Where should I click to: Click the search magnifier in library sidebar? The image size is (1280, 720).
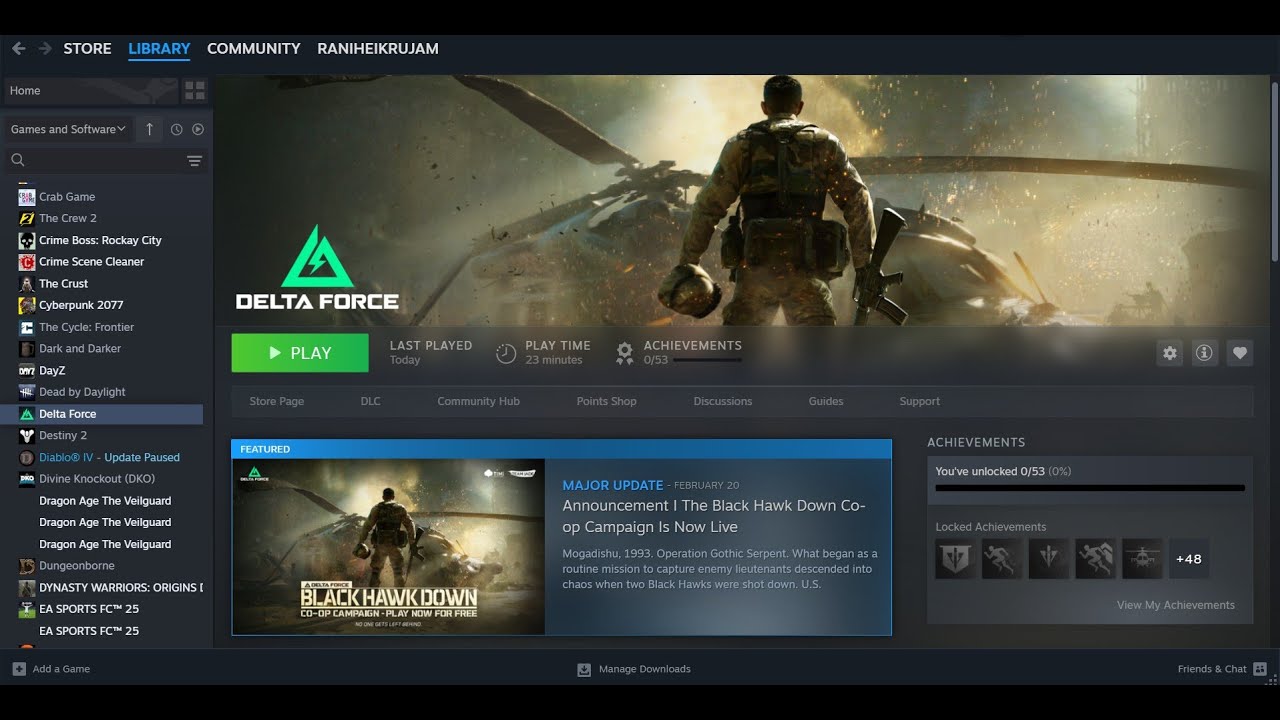[17, 160]
